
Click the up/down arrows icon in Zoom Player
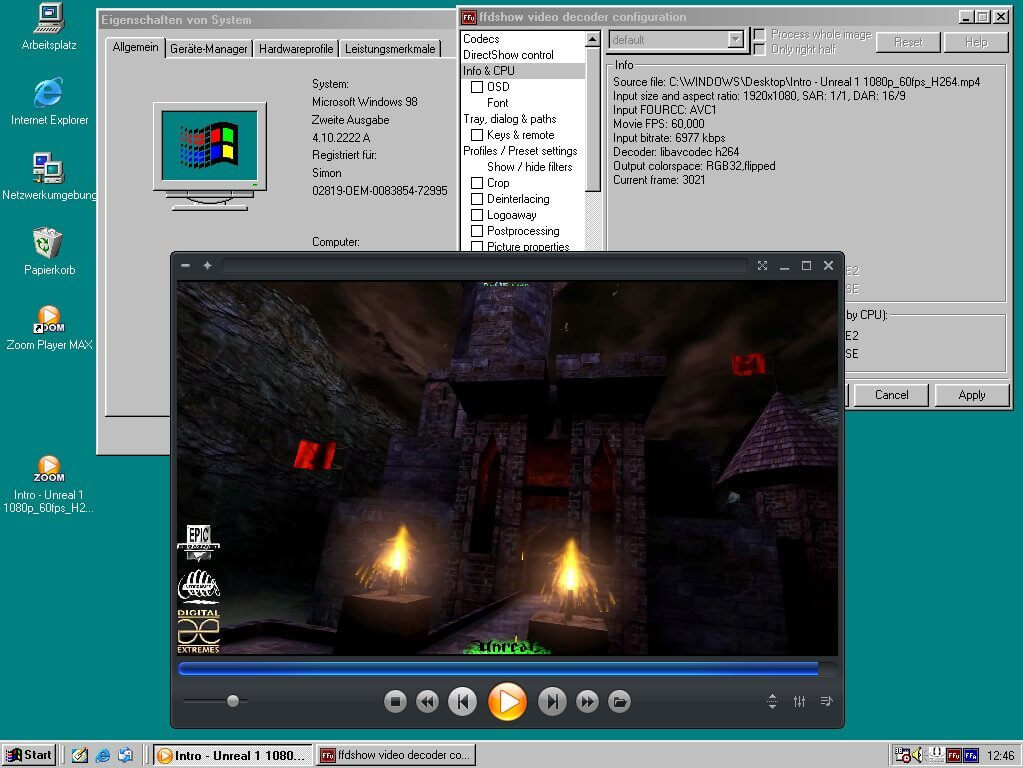[x=772, y=701]
